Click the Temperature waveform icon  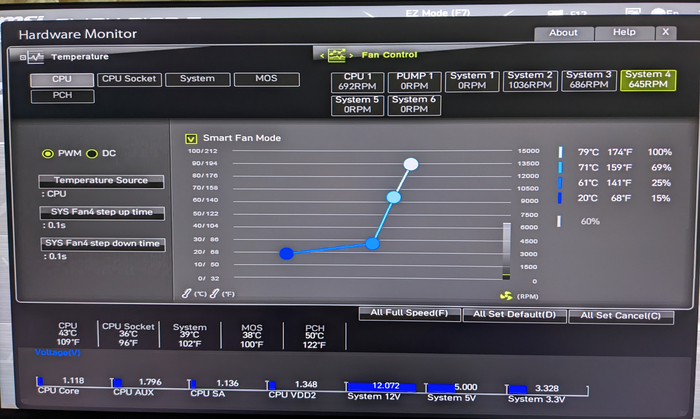coord(35,58)
